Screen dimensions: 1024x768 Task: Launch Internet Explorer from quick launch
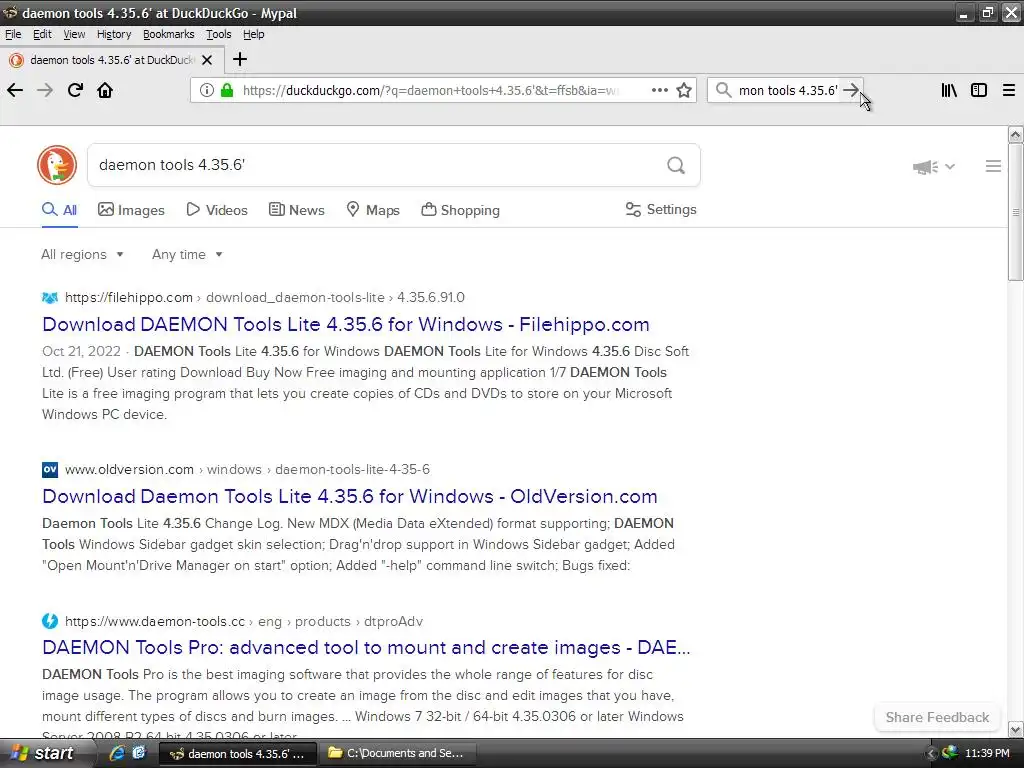[x=117, y=753]
